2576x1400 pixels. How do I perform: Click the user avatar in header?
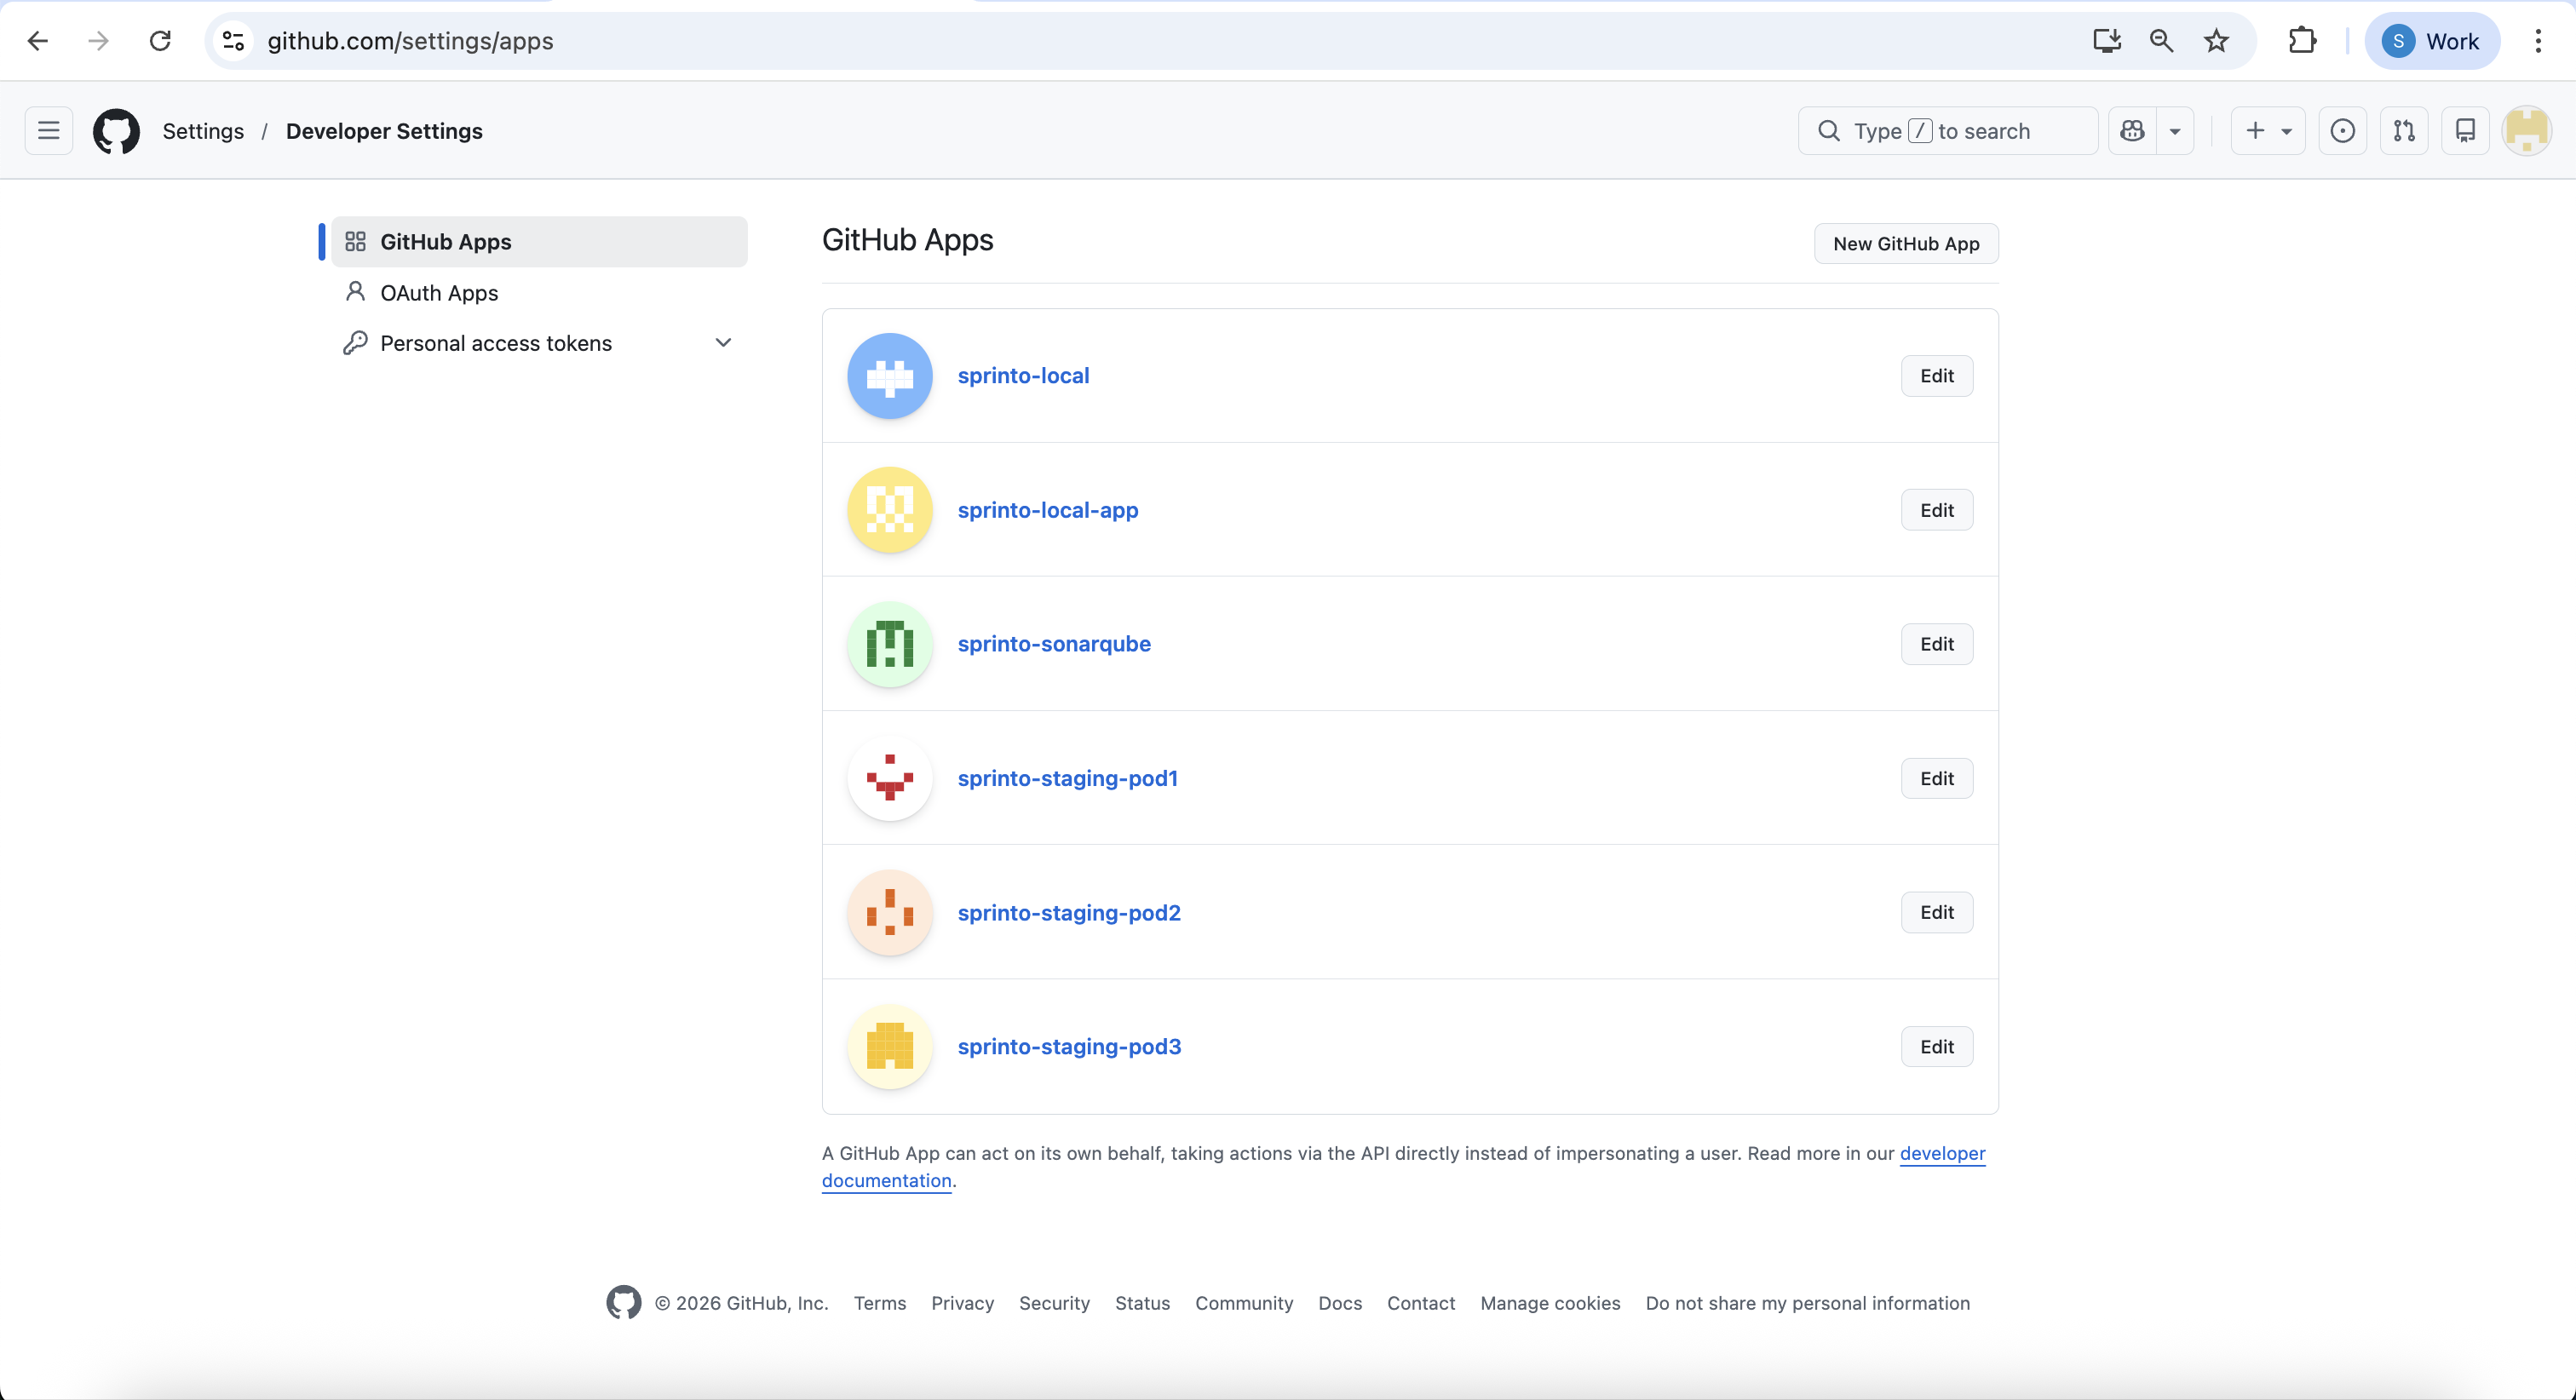2526,131
